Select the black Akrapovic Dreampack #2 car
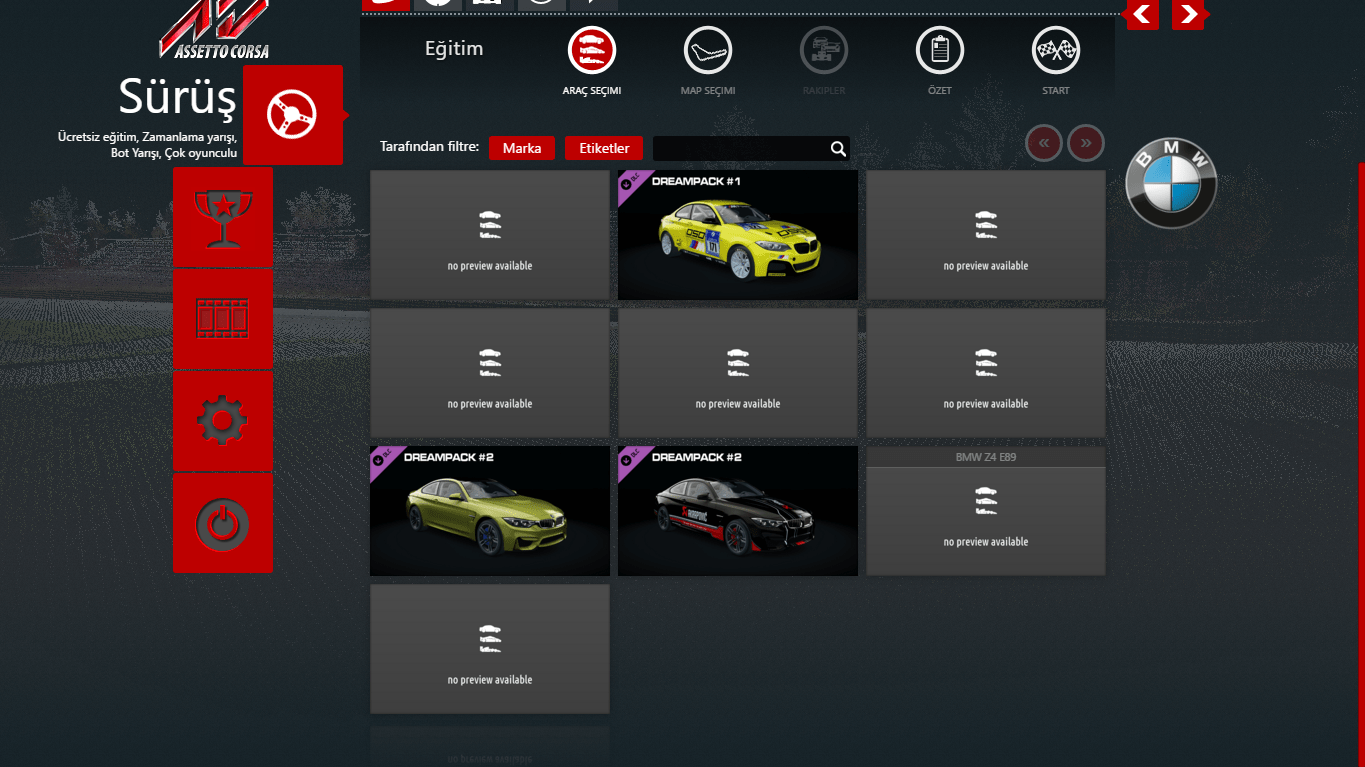1365x767 pixels. 738,511
